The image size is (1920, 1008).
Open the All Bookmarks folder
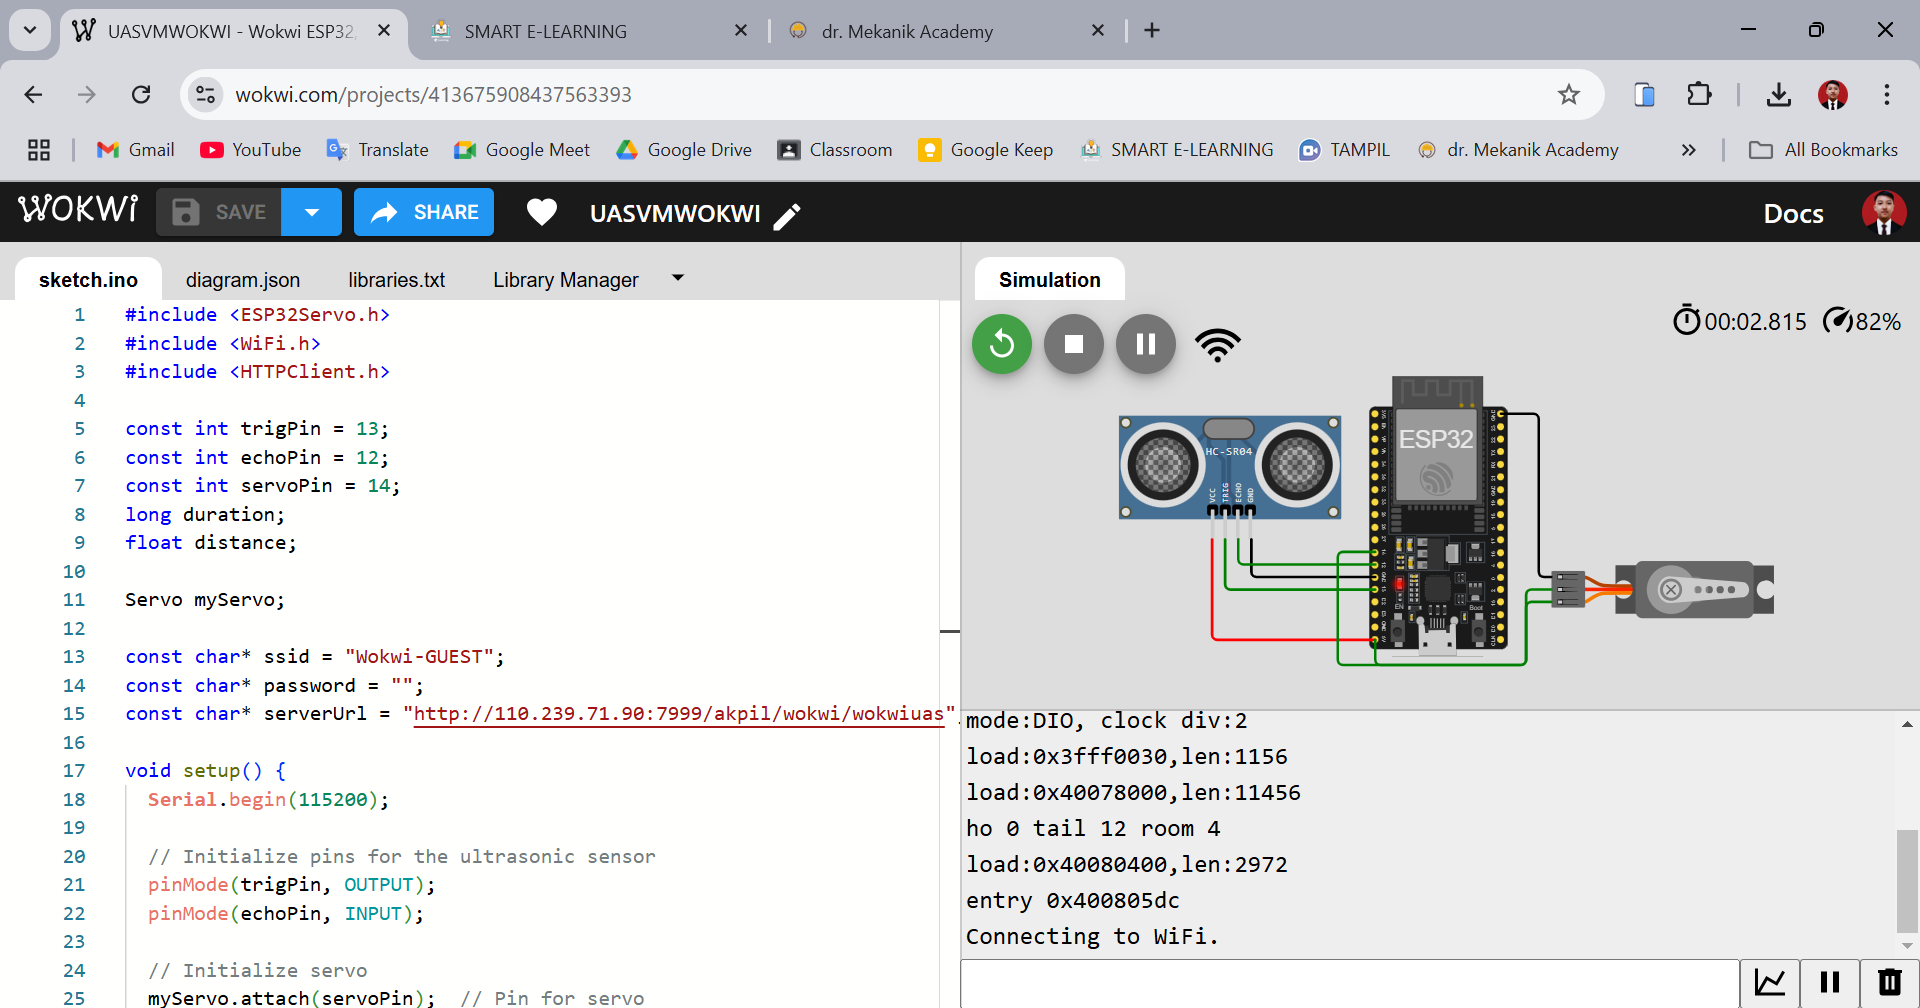coord(1823,150)
